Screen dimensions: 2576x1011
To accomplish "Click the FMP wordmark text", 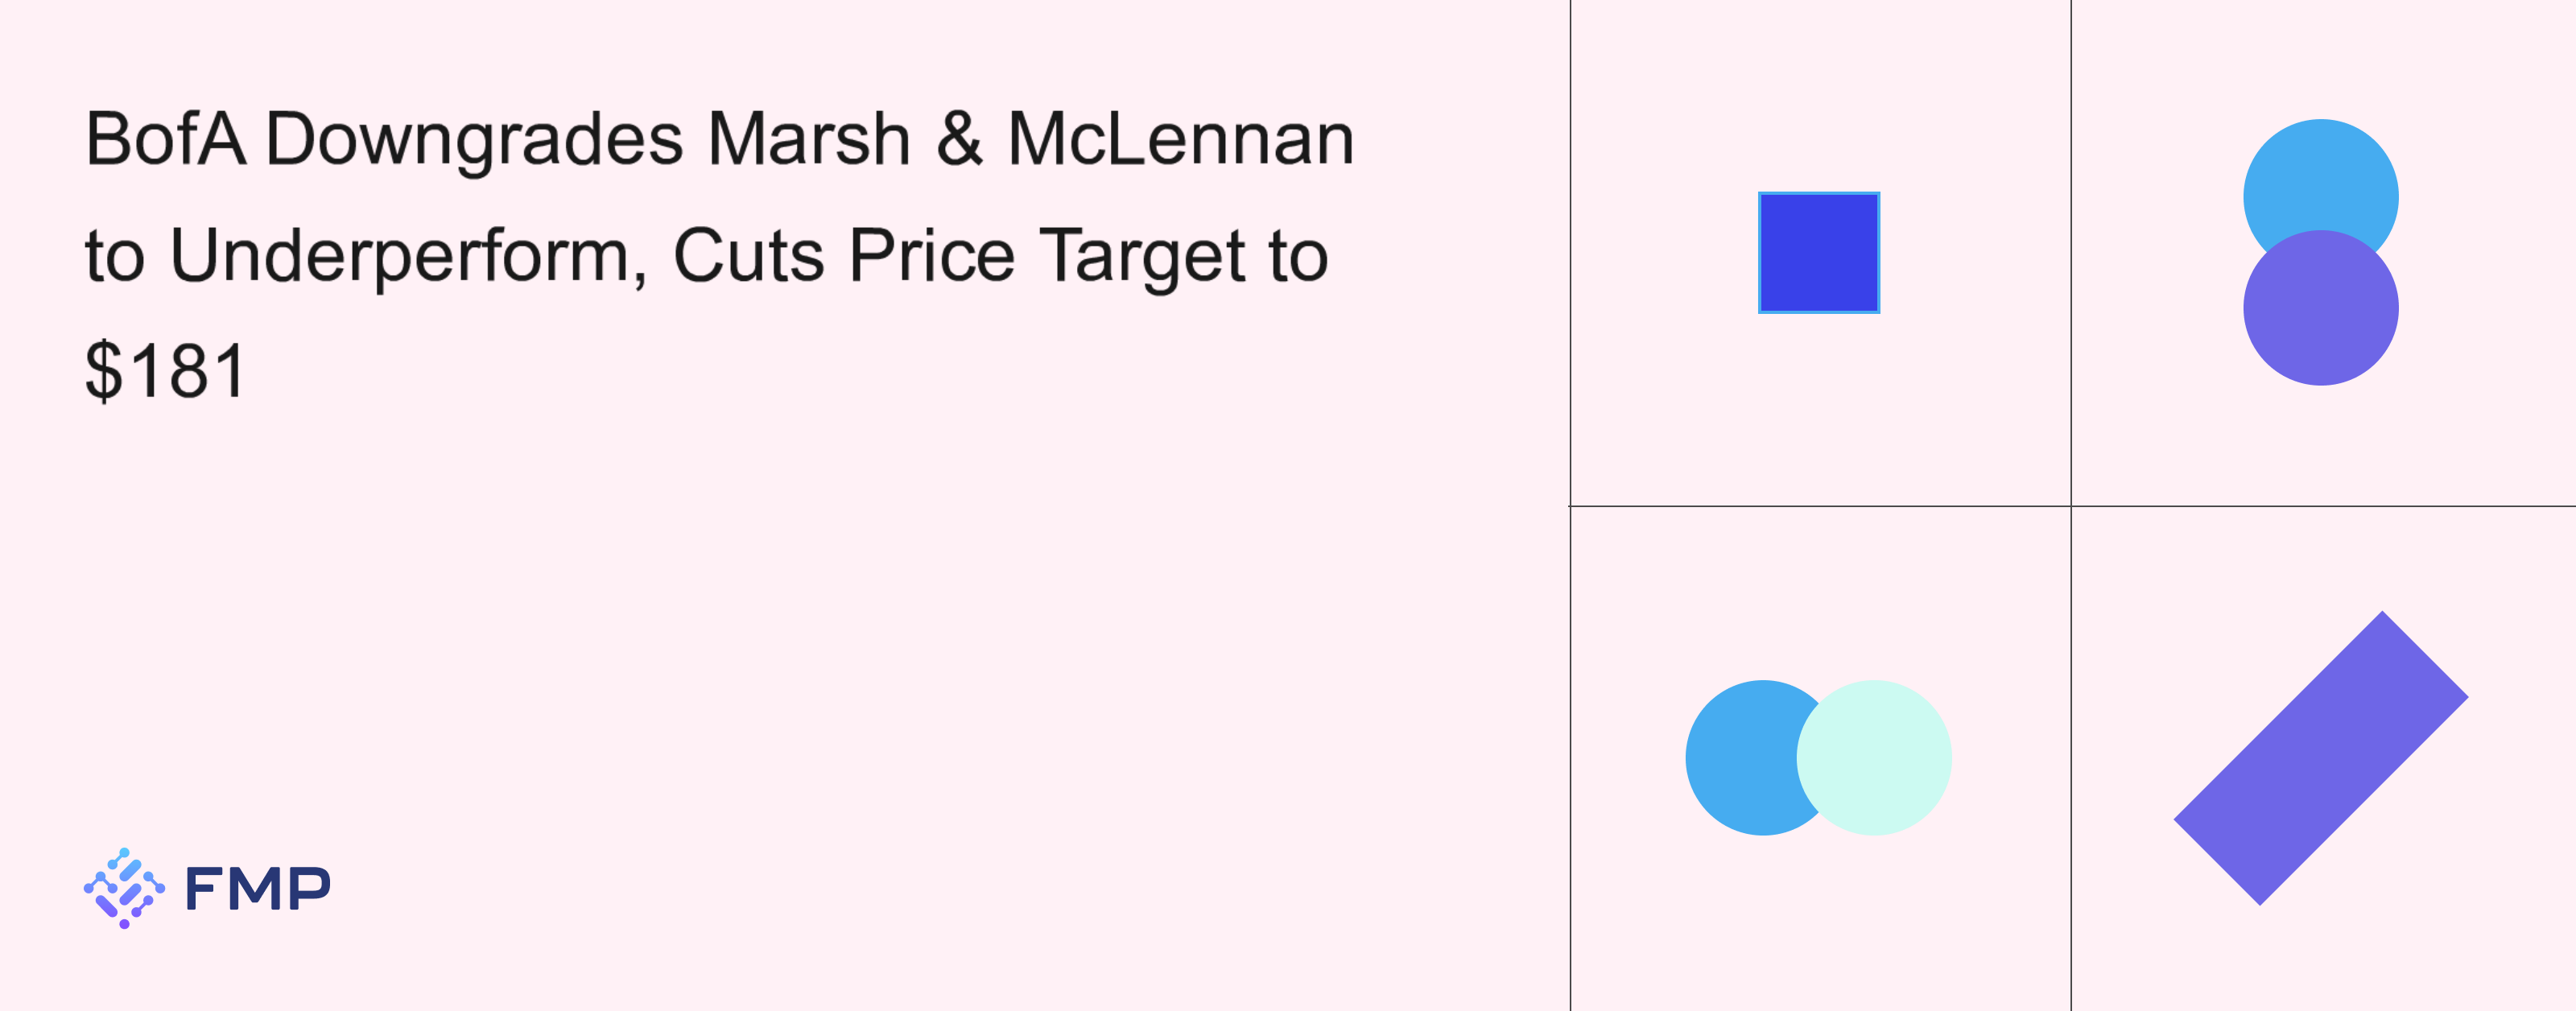I will point(258,888).
